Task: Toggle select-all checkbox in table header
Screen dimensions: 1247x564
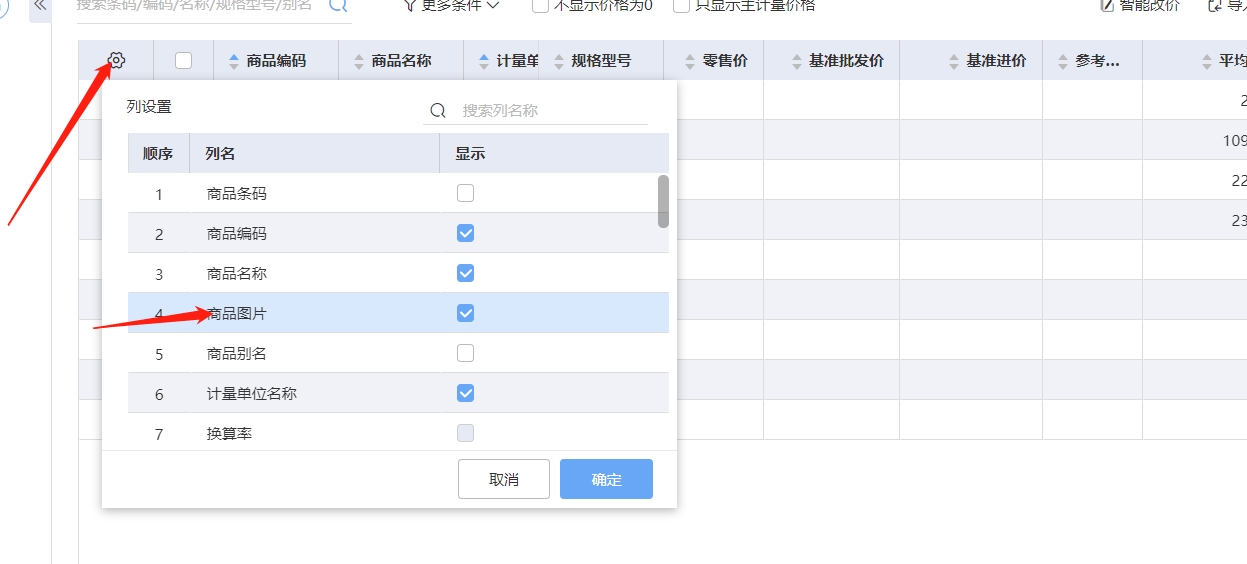Action: pos(183,61)
